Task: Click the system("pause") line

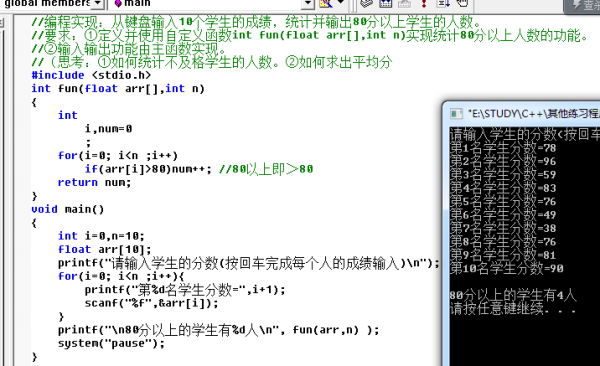Action: (111, 343)
